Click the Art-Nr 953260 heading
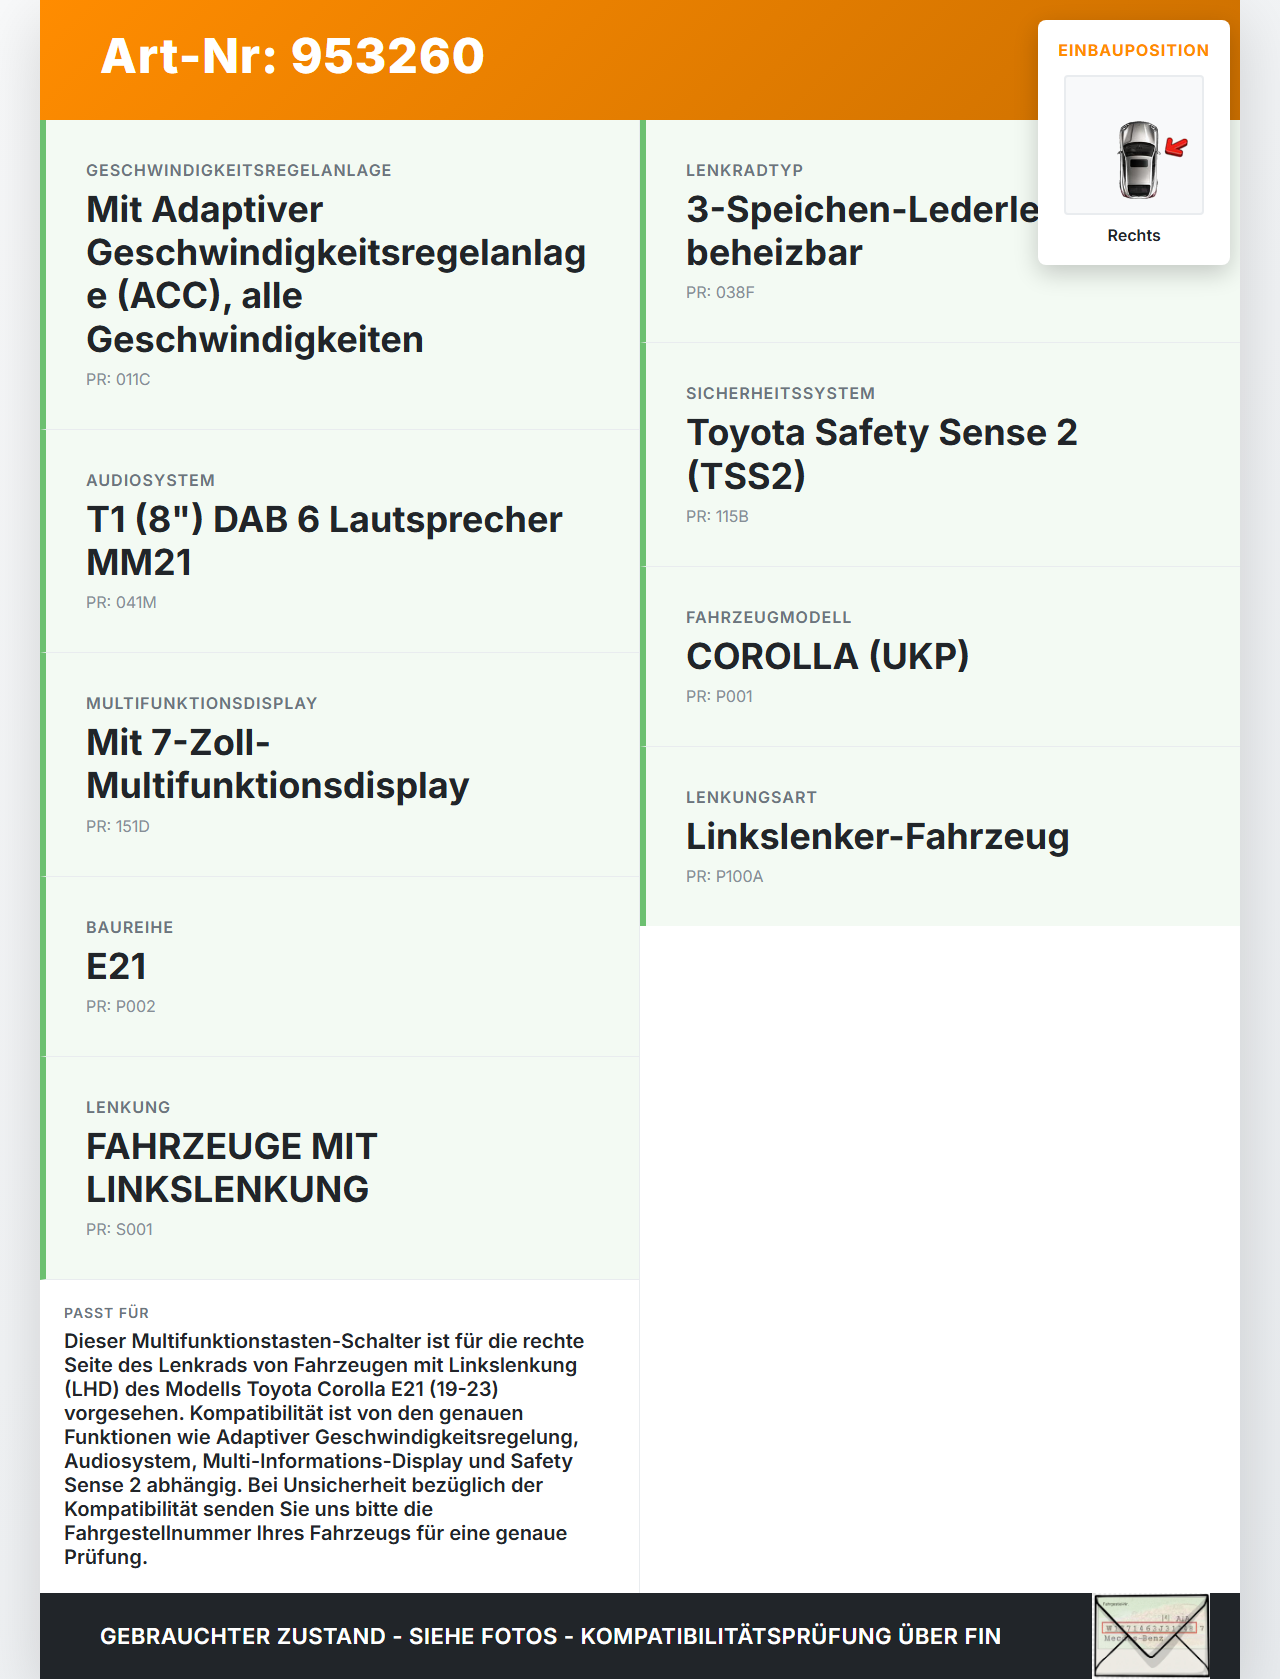 click(292, 56)
